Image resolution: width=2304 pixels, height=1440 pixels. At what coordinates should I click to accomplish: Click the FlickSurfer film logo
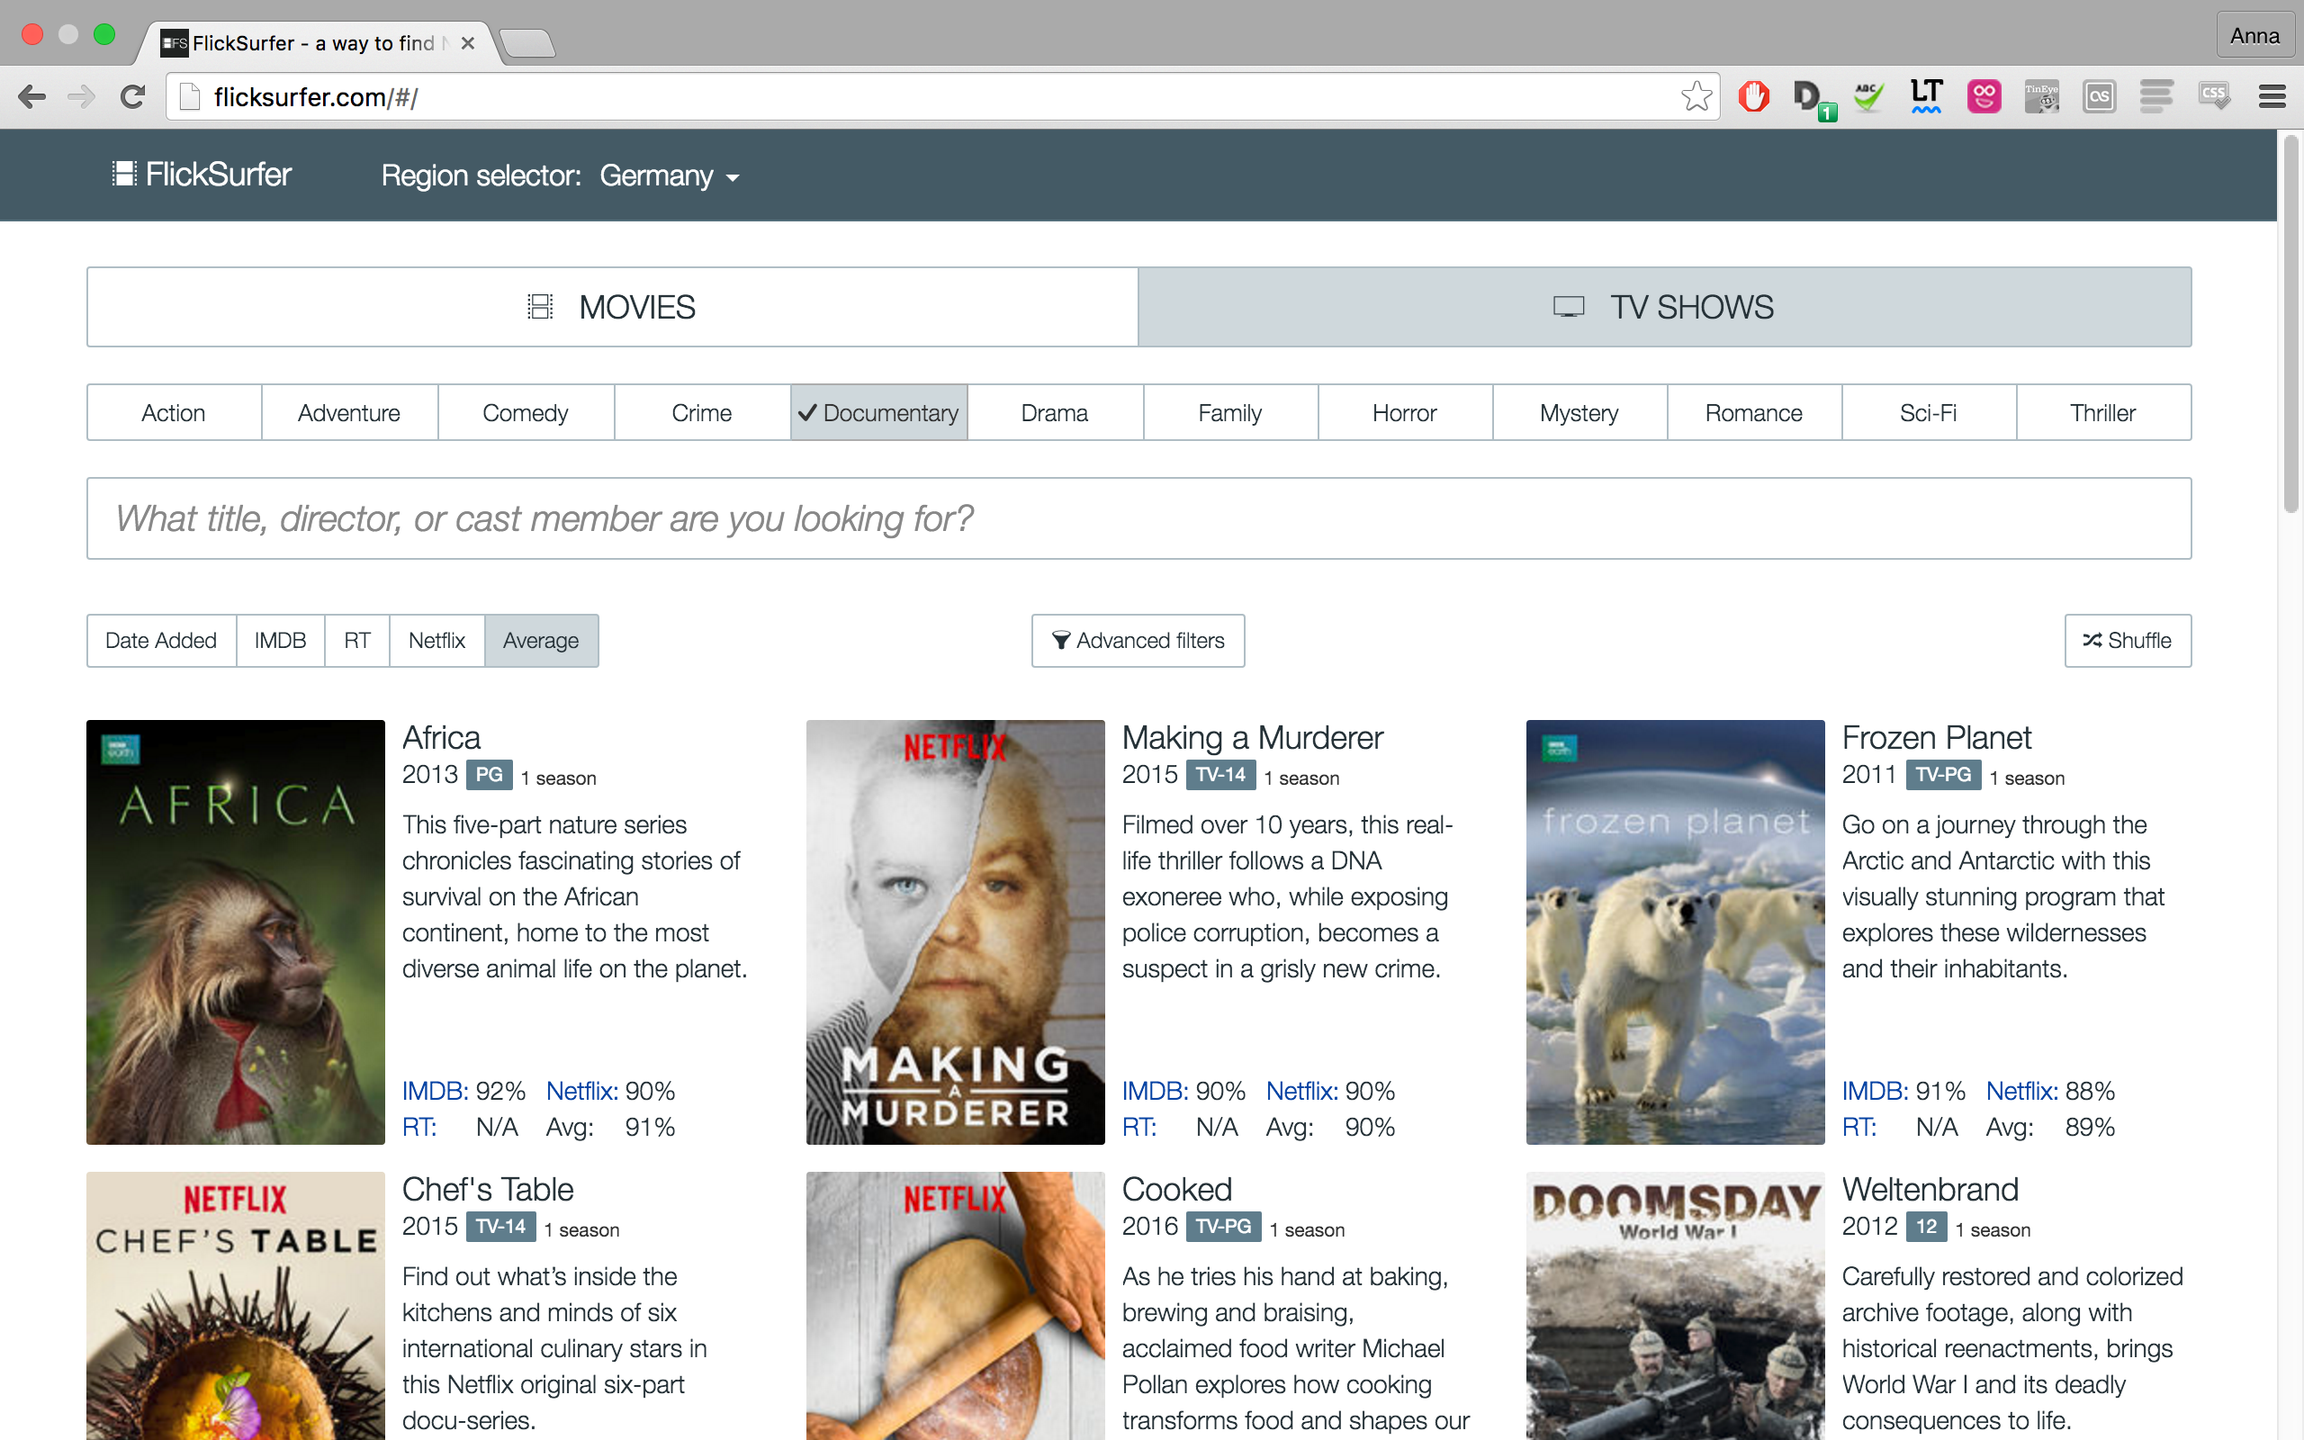pos(202,174)
